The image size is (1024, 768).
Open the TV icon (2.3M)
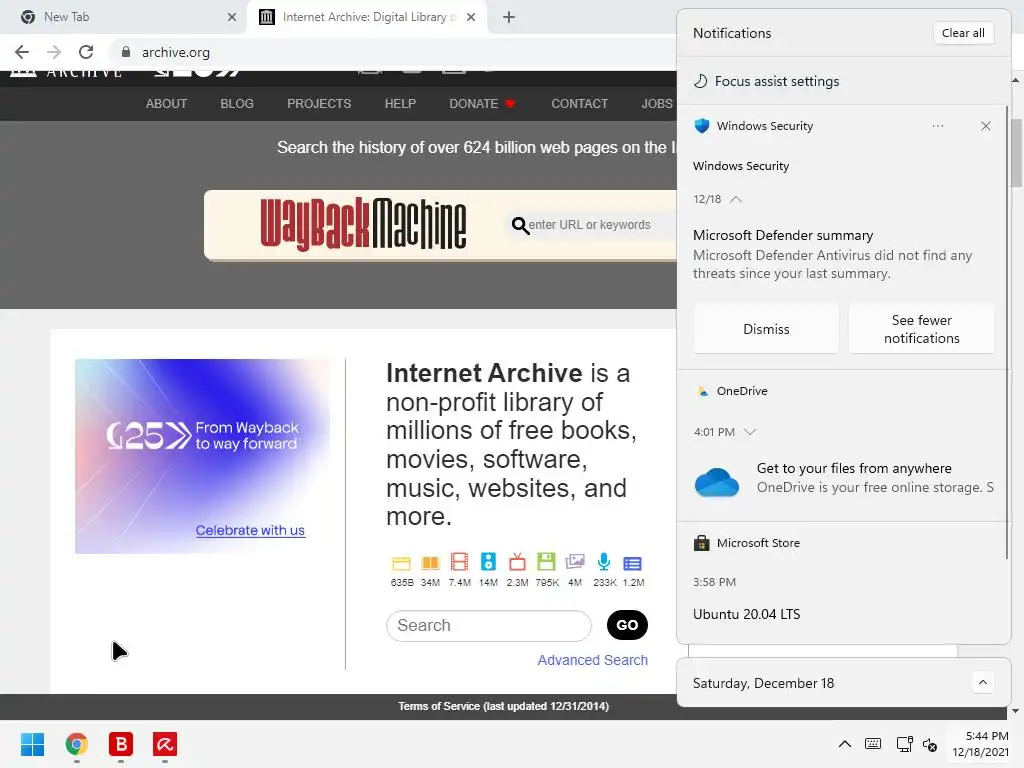tap(517, 562)
